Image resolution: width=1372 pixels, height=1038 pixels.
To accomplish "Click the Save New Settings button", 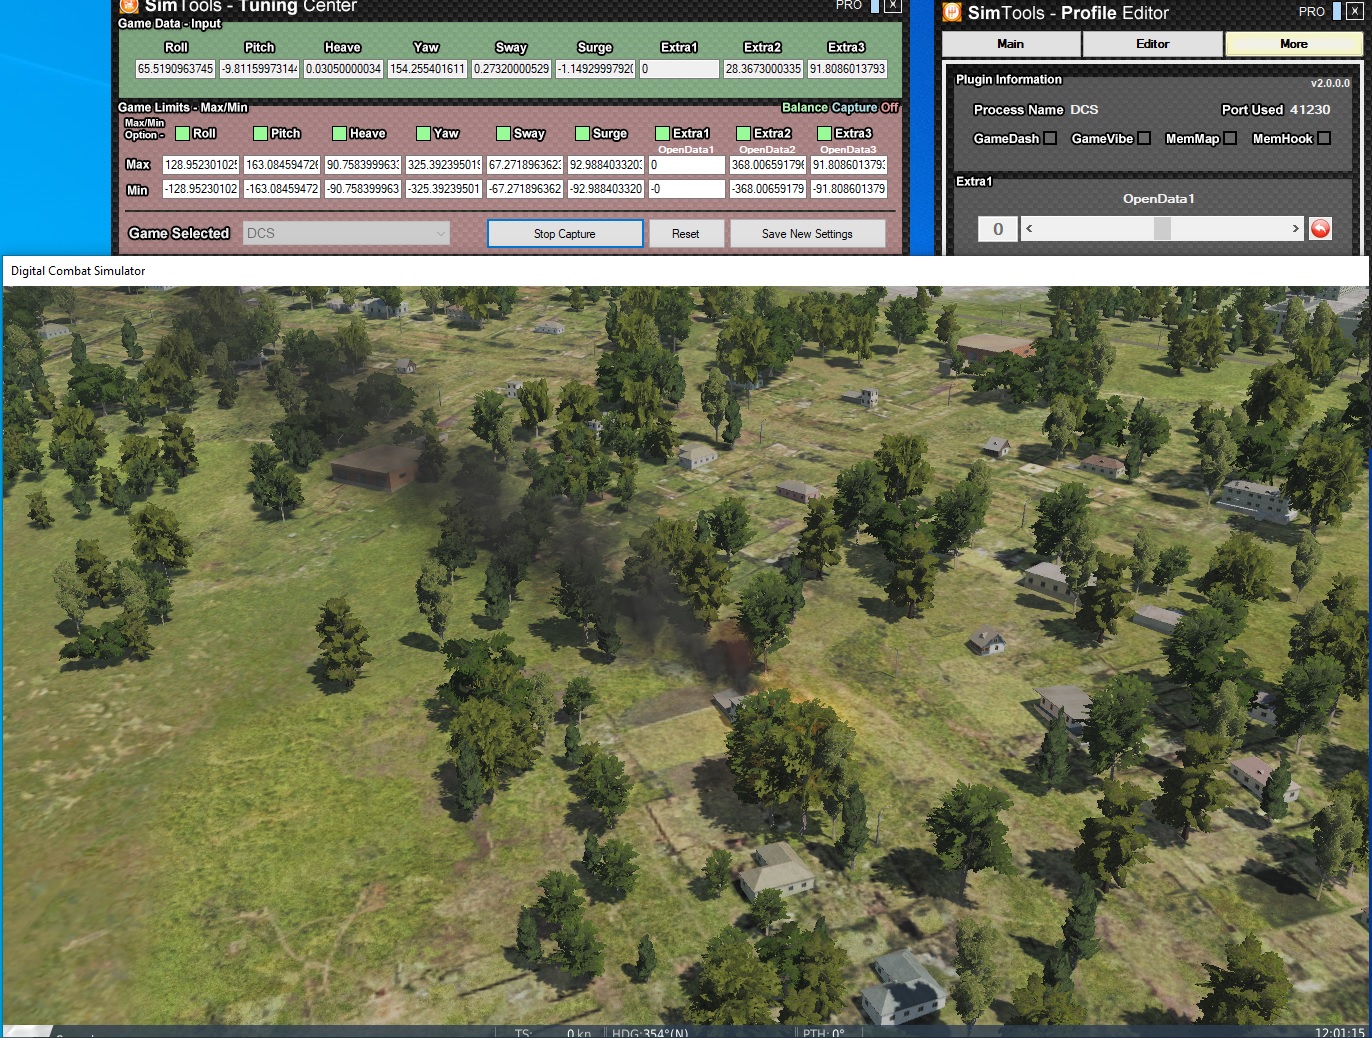I will [807, 233].
